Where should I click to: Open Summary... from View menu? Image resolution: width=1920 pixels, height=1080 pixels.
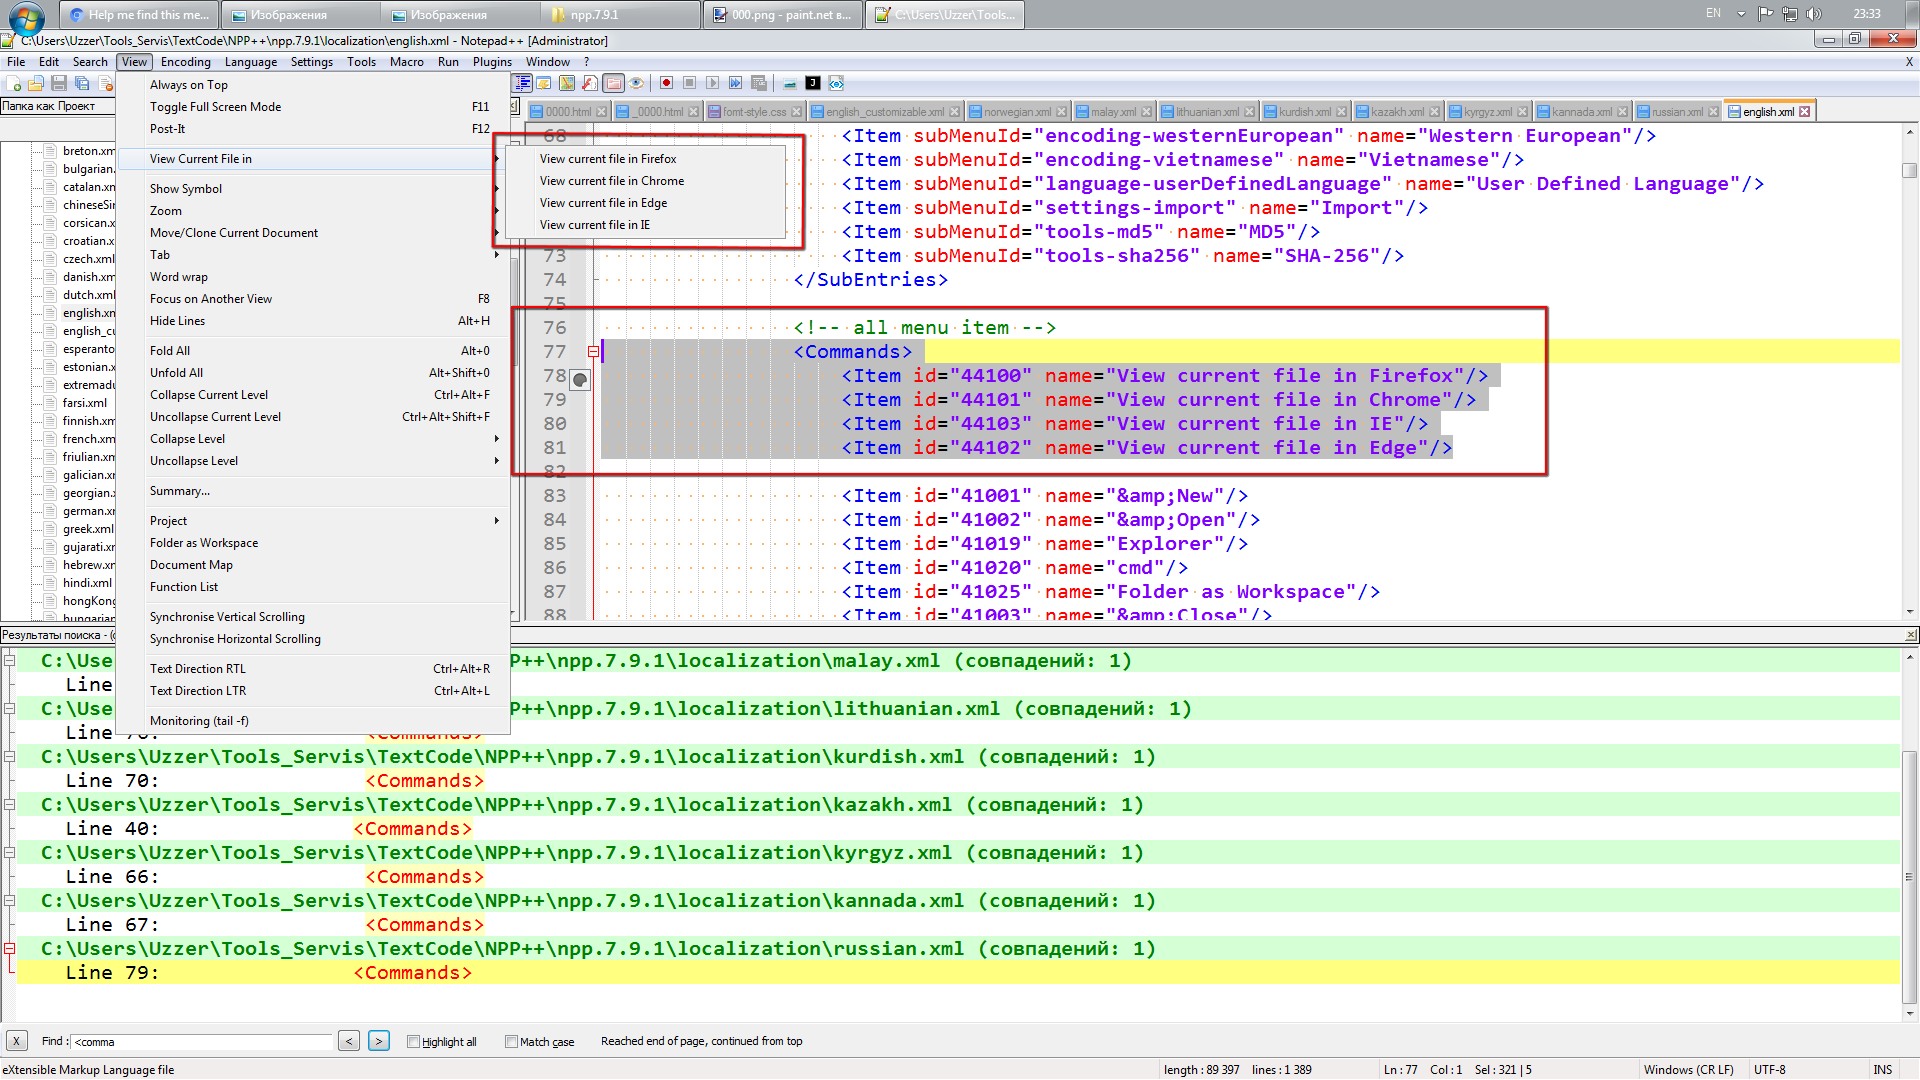point(313,491)
